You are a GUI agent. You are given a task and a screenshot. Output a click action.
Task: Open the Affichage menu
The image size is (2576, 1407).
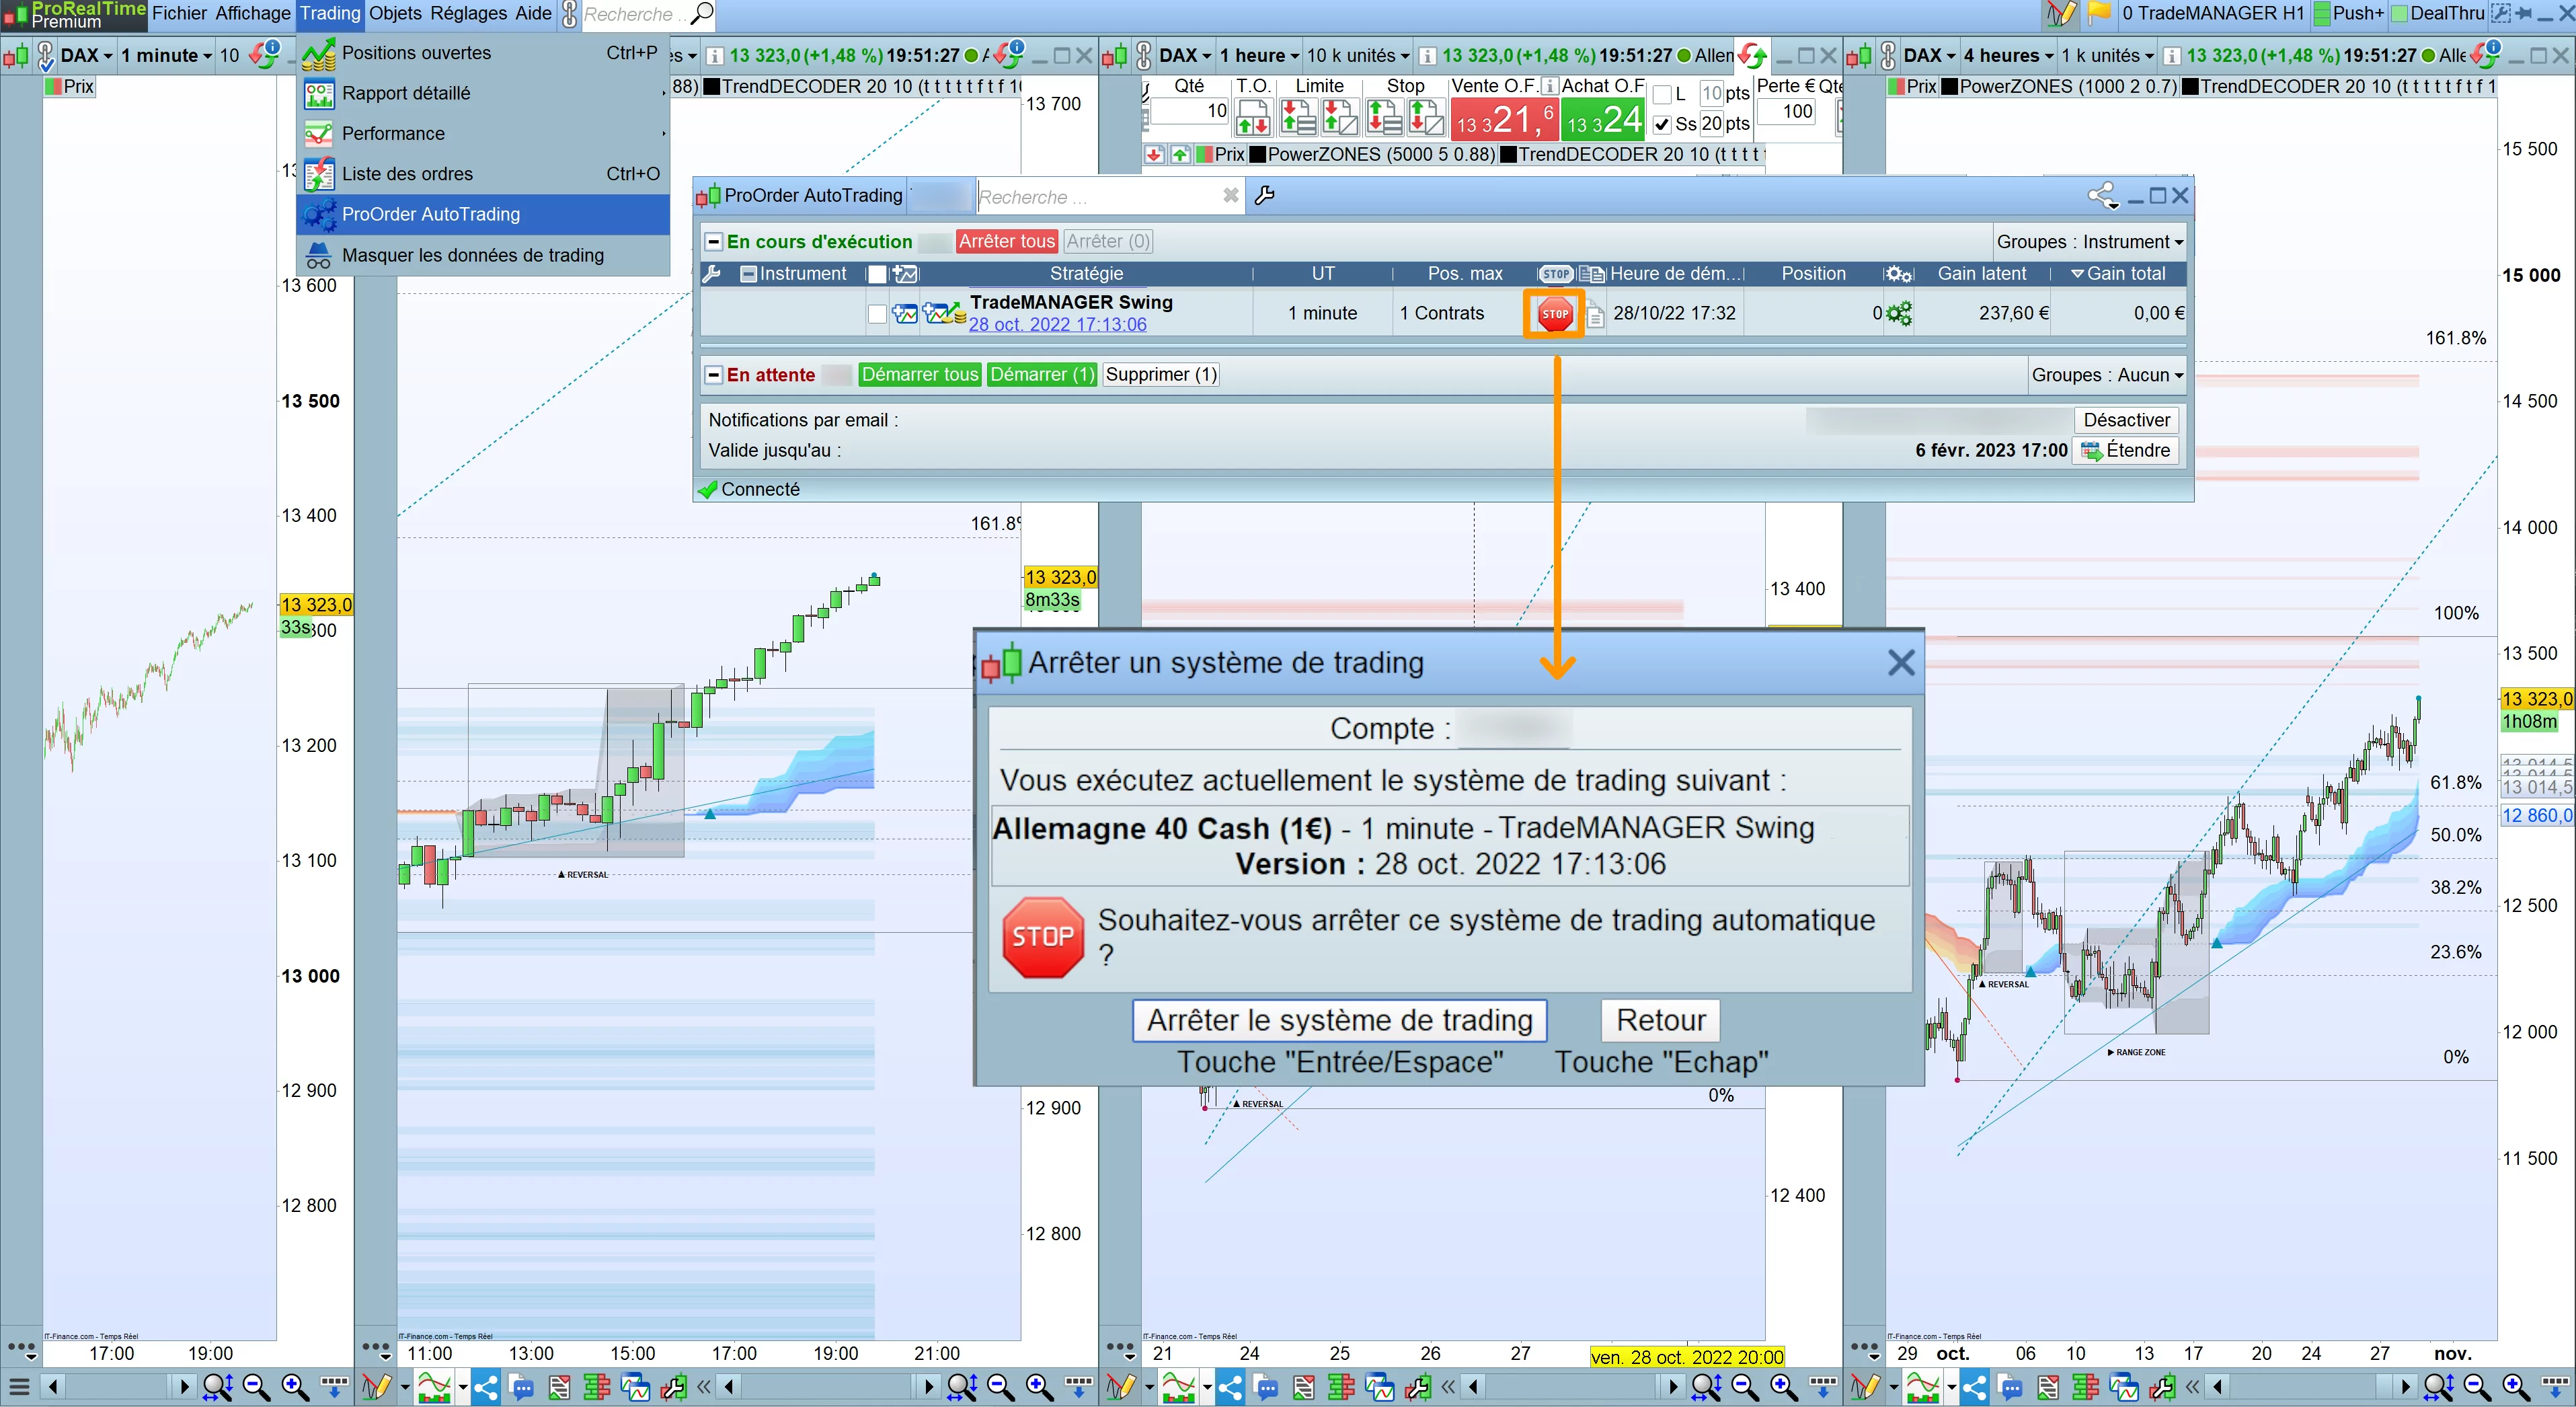point(253,13)
